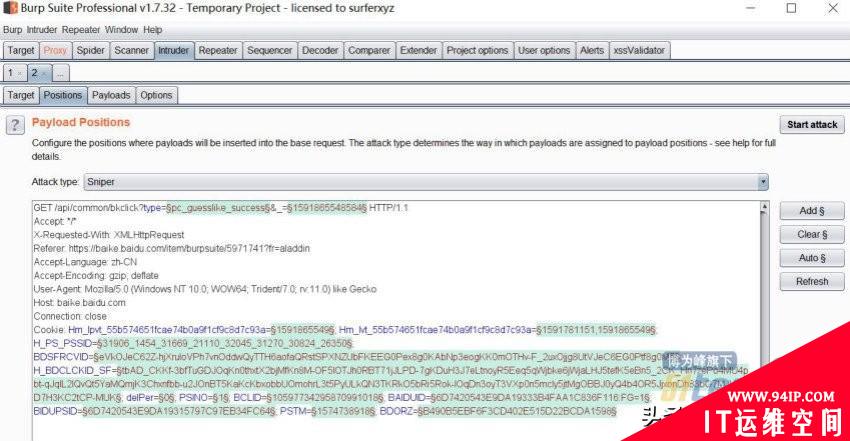Click the Burp Suite logo icon
Screen dimensions: 850x441
[x=9, y=8]
